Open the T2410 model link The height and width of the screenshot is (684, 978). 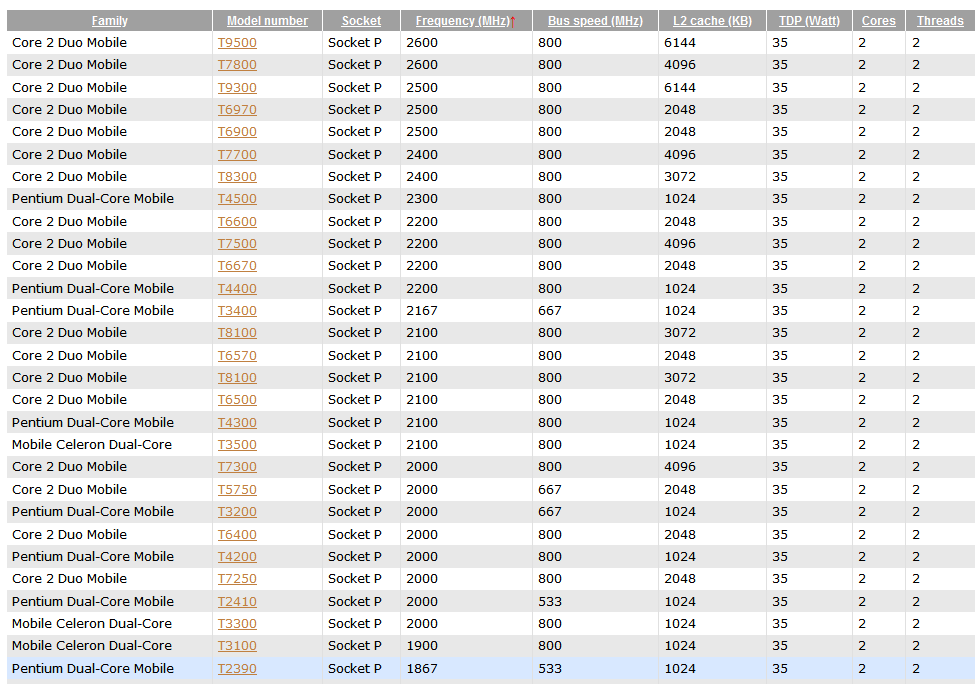click(237, 601)
